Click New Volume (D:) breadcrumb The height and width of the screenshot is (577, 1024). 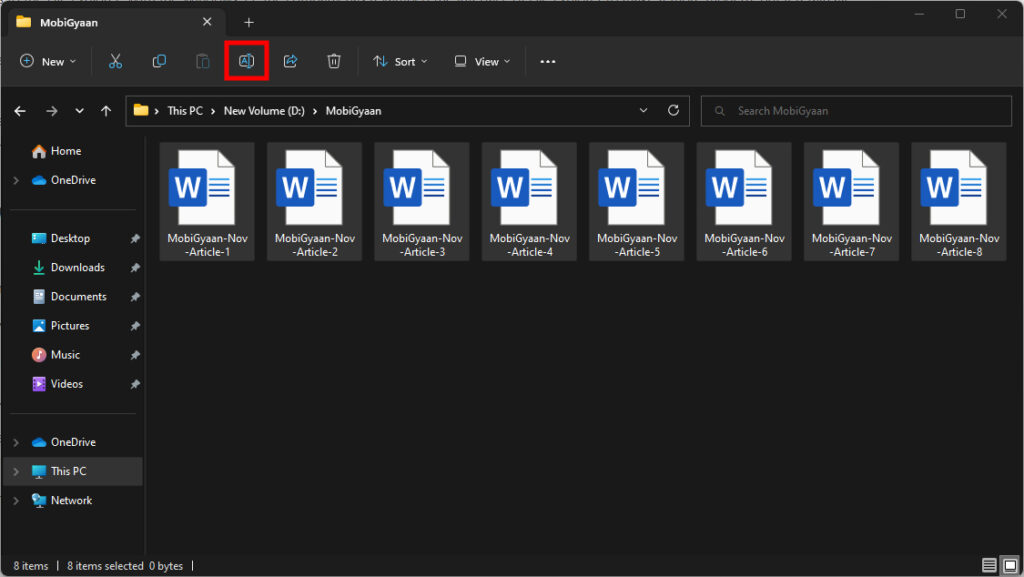264,111
